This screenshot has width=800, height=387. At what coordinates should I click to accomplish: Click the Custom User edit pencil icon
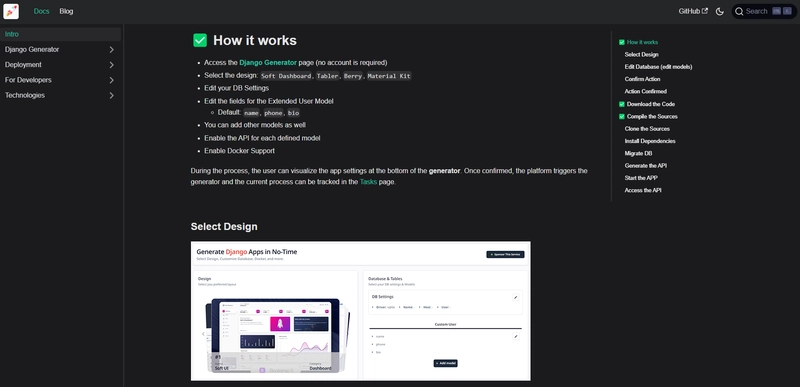pos(516,337)
